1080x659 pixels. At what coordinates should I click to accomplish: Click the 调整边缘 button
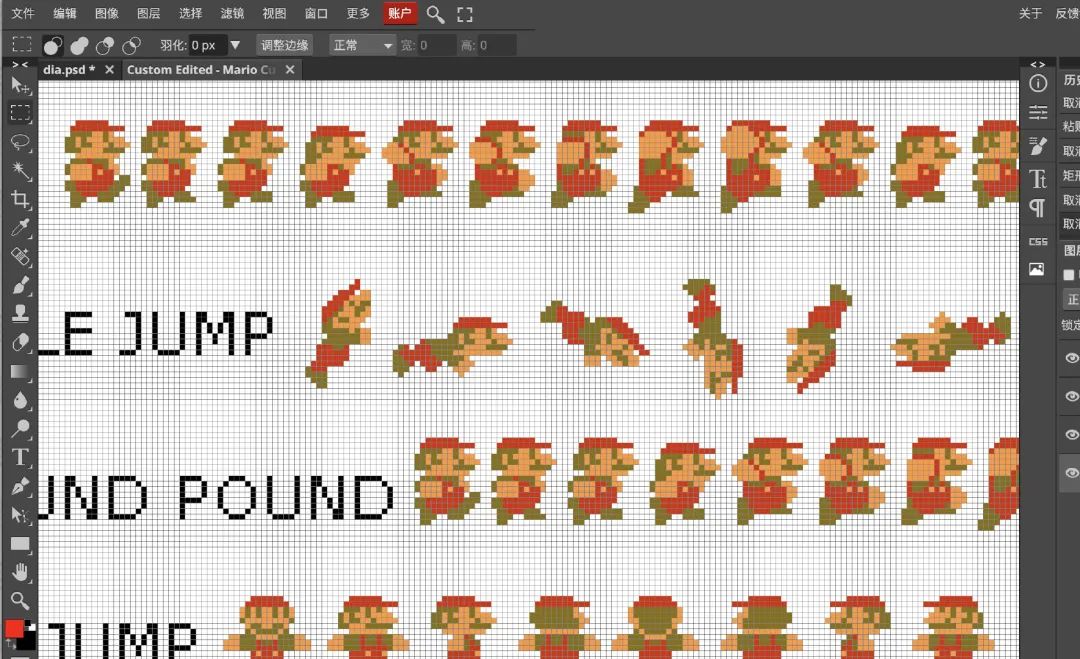pyautogui.click(x=284, y=45)
